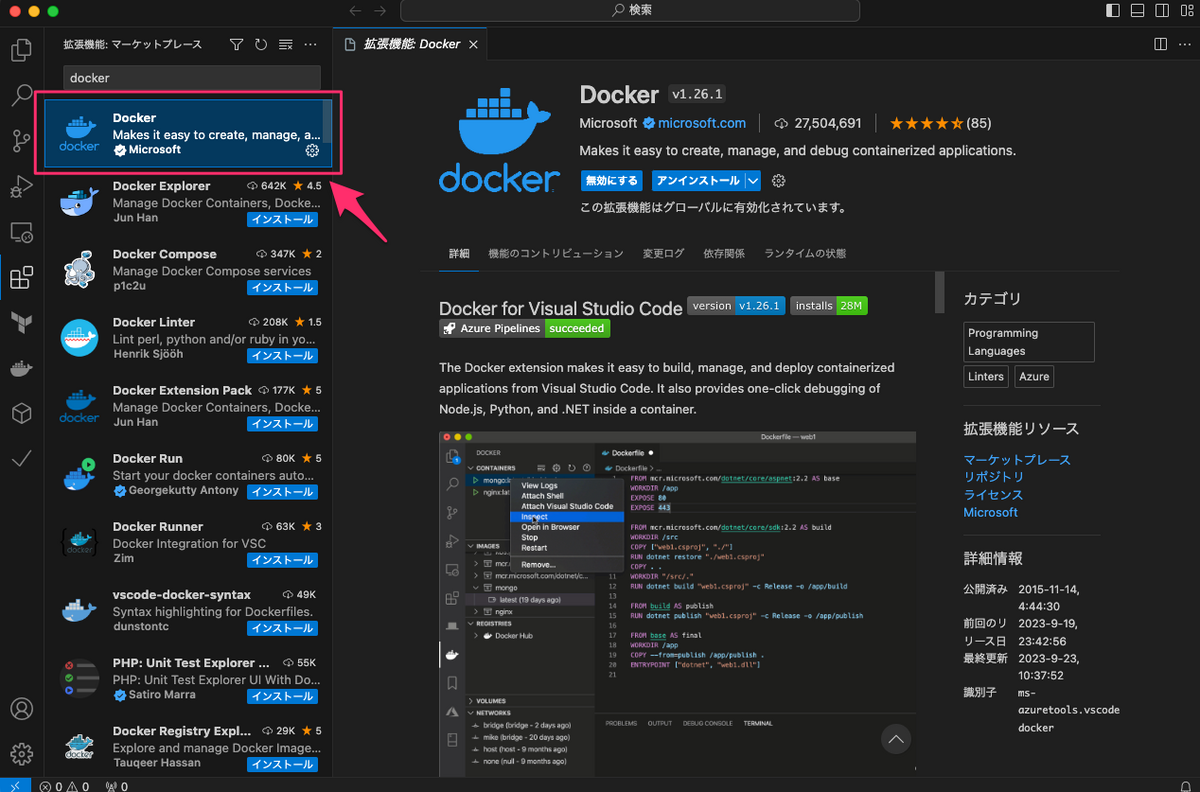
Task: Customize layout icon in title bar
Action: point(1186,10)
